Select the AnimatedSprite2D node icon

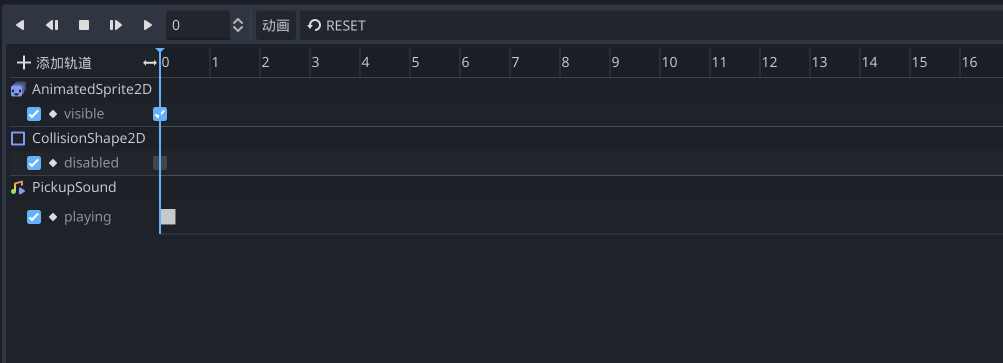tap(18, 90)
